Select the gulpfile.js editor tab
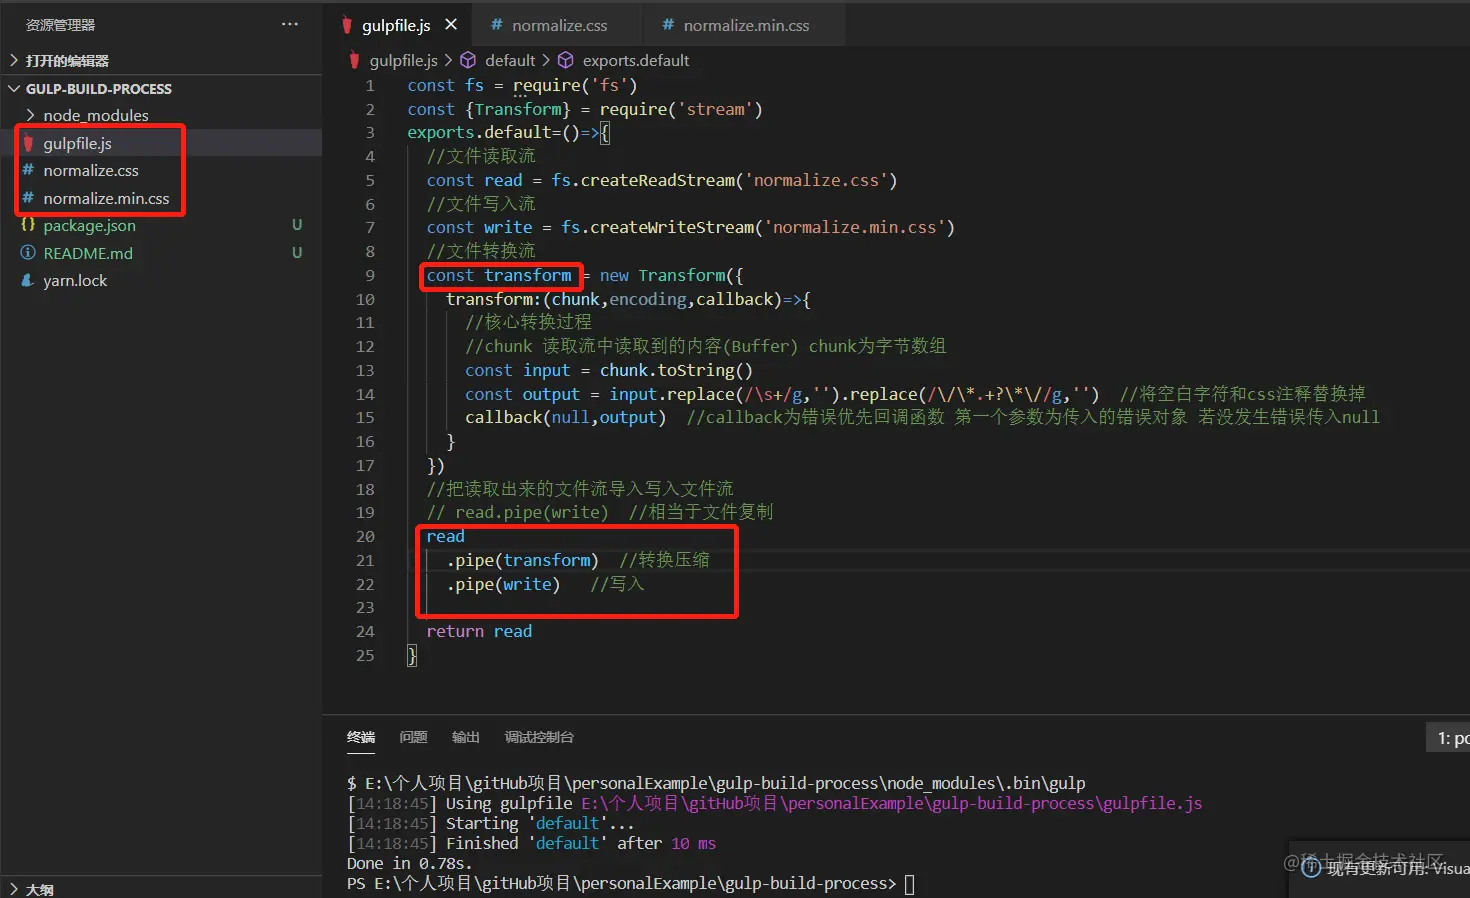This screenshot has height=898, width=1470. click(396, 25)
